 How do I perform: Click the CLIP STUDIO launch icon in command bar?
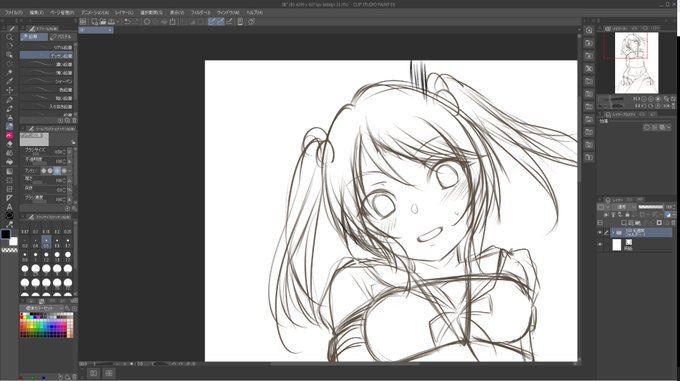[x=82, y=21]
